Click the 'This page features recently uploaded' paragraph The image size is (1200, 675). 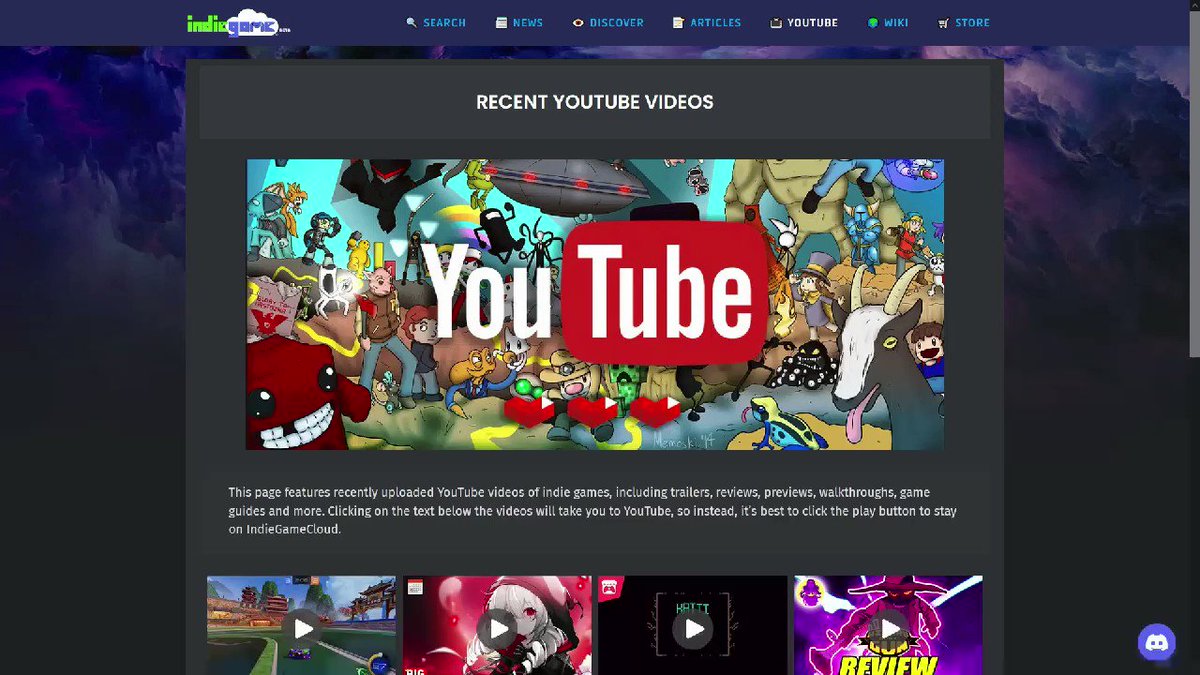coord(593,510)
